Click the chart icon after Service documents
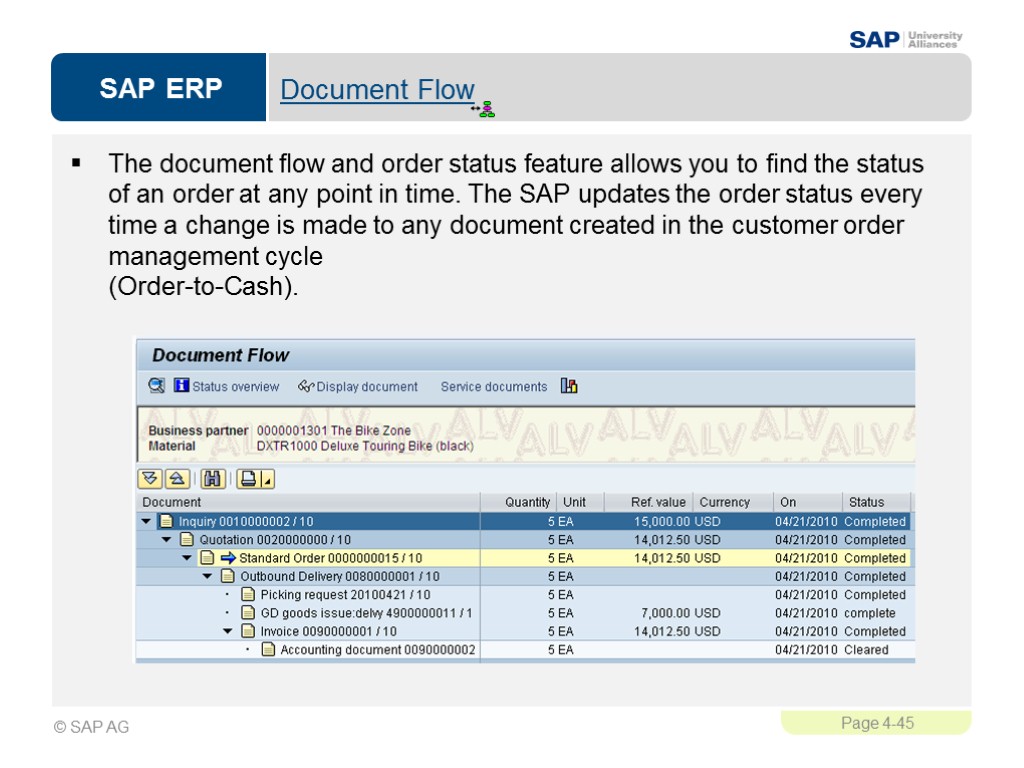Viewport: 1024px width, 768px height. tap(569, 386)
